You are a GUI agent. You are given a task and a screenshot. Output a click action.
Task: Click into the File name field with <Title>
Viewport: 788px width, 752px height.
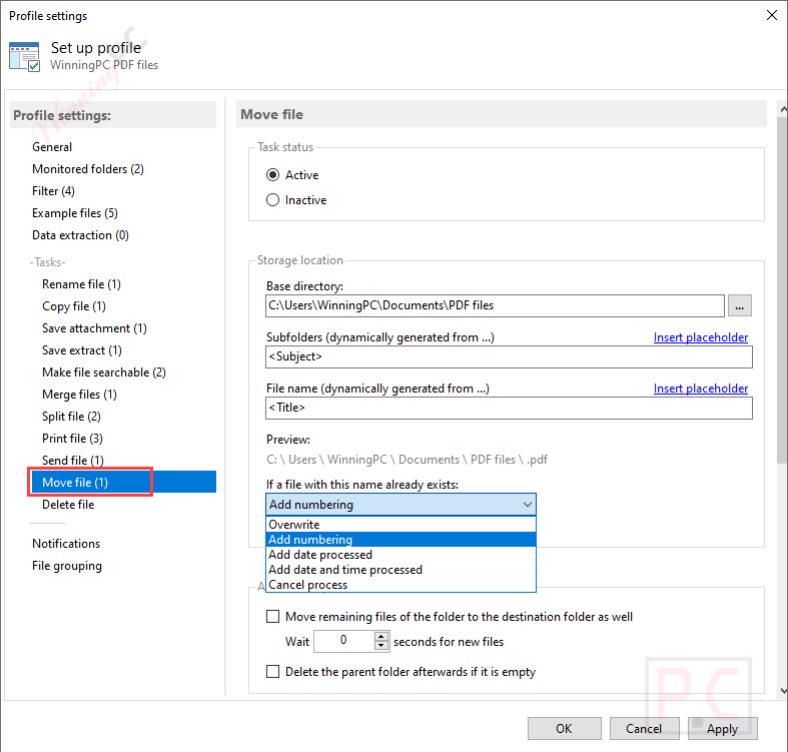(509, 408)
